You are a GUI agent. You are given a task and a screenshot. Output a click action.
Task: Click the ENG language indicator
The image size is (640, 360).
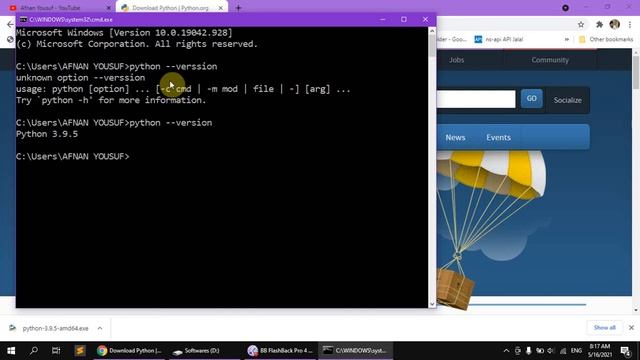(576, 351)
